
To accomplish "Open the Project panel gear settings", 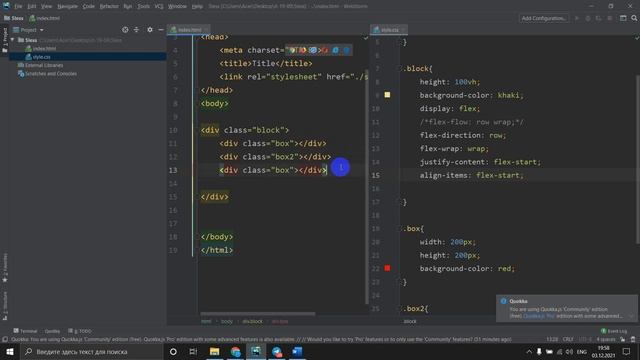I will [150, 30].
